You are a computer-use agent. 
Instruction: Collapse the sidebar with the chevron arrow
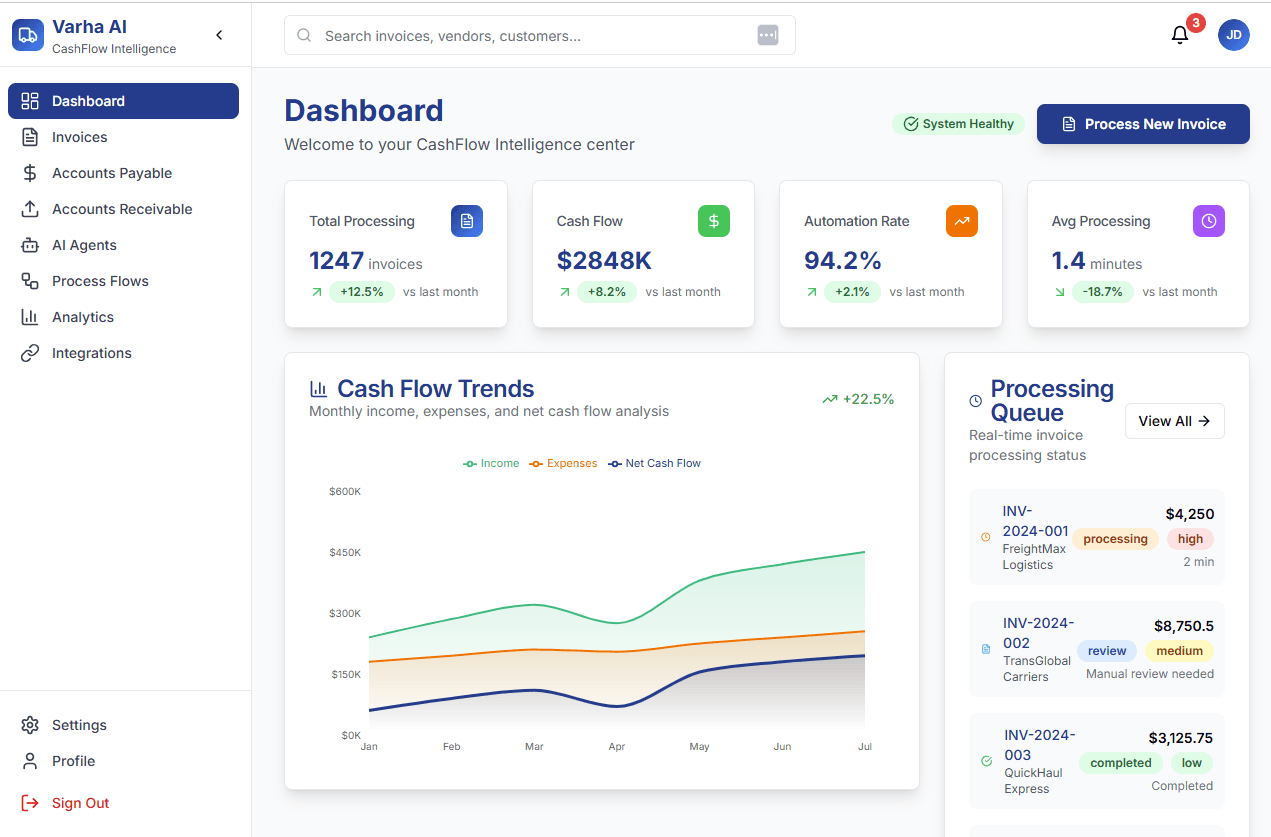(x=220, y=35)
